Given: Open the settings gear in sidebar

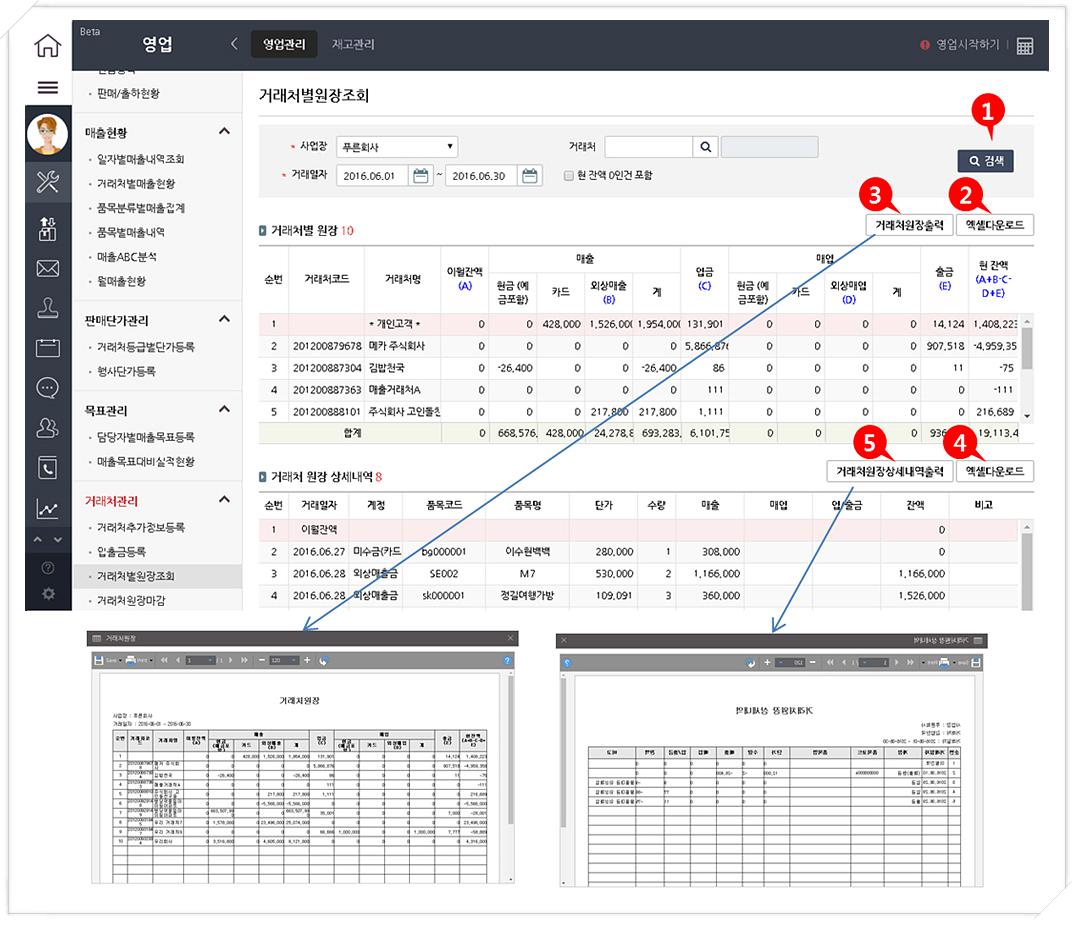Looking at the screenshot, I should tap(48, 593).
